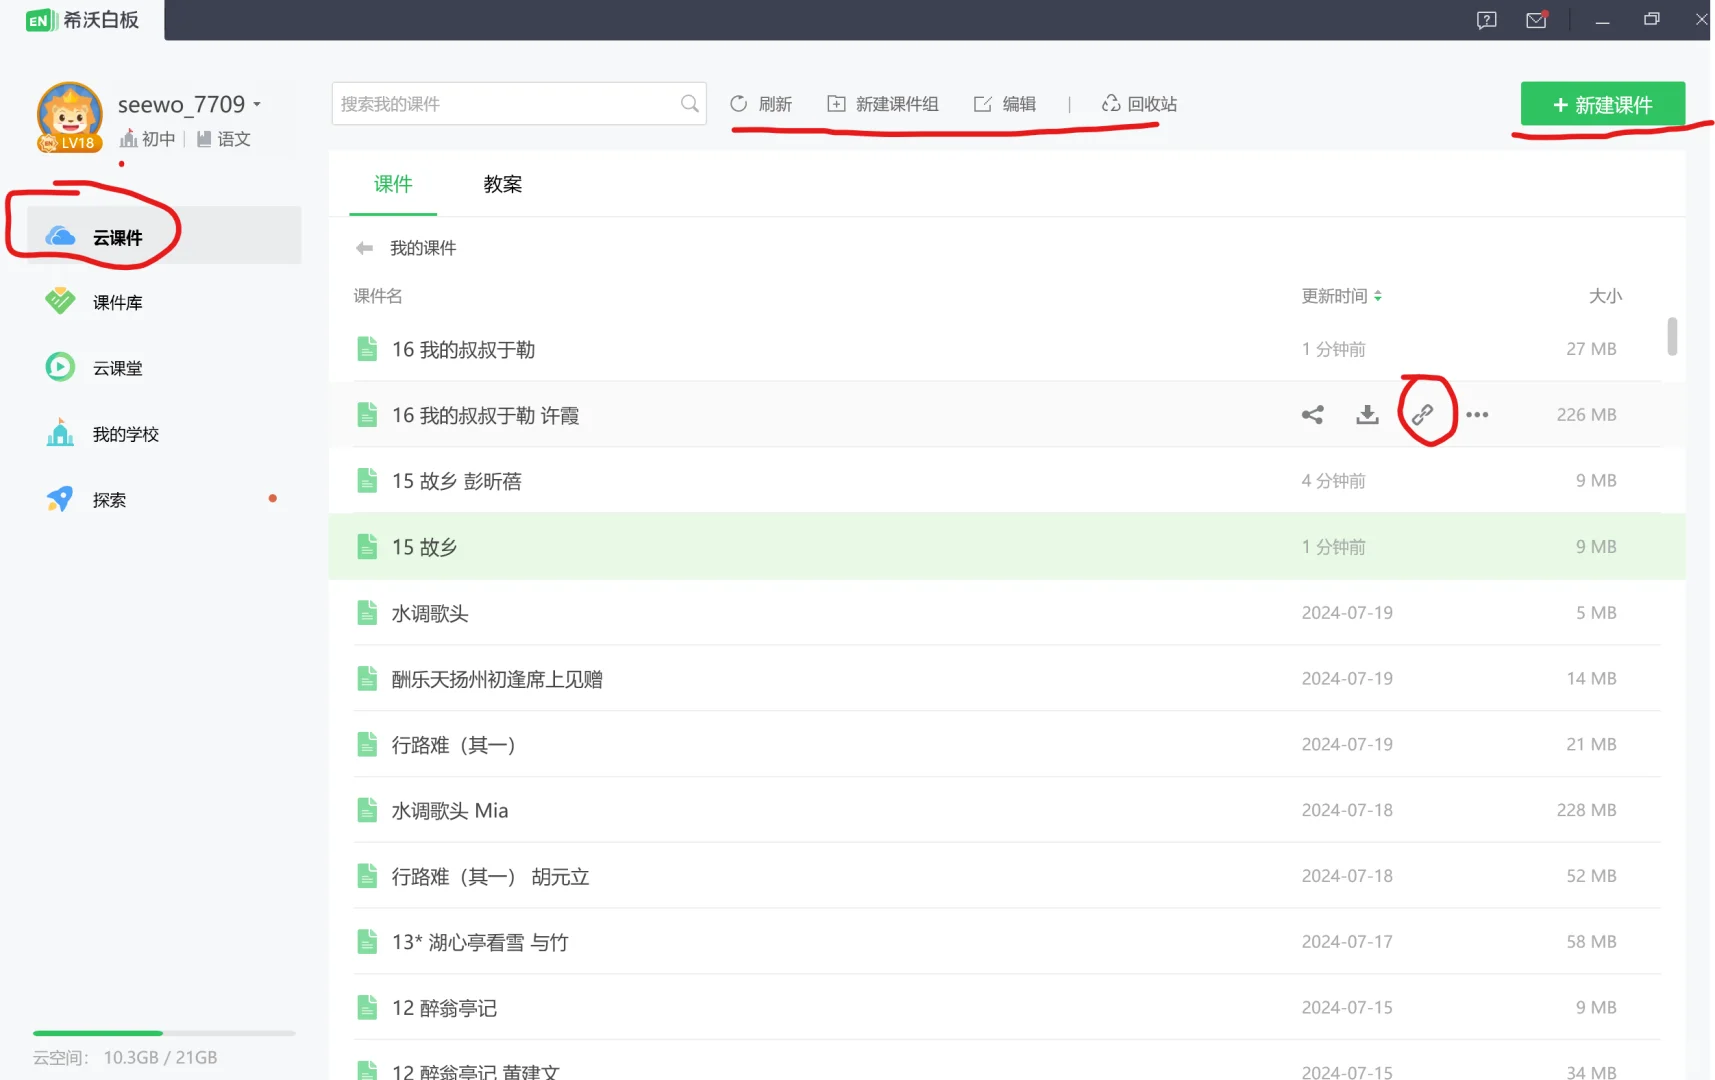Click the 云空间 storage usage bar
The height and width of the screenshot is (1080, 1715).
(x=164, y=1033)
